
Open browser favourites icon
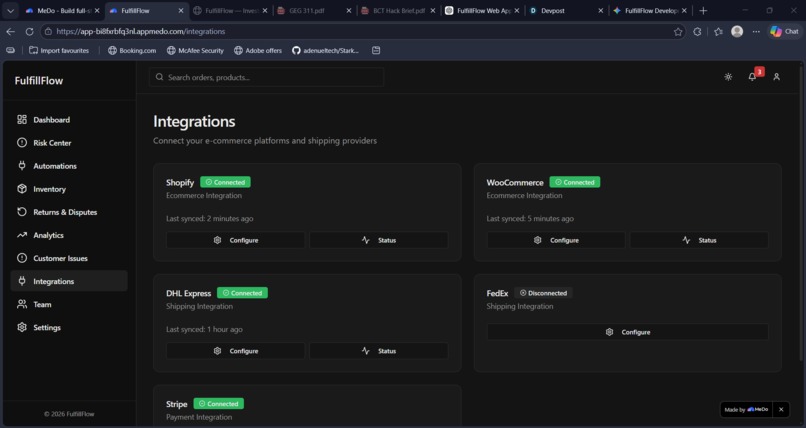718,31
